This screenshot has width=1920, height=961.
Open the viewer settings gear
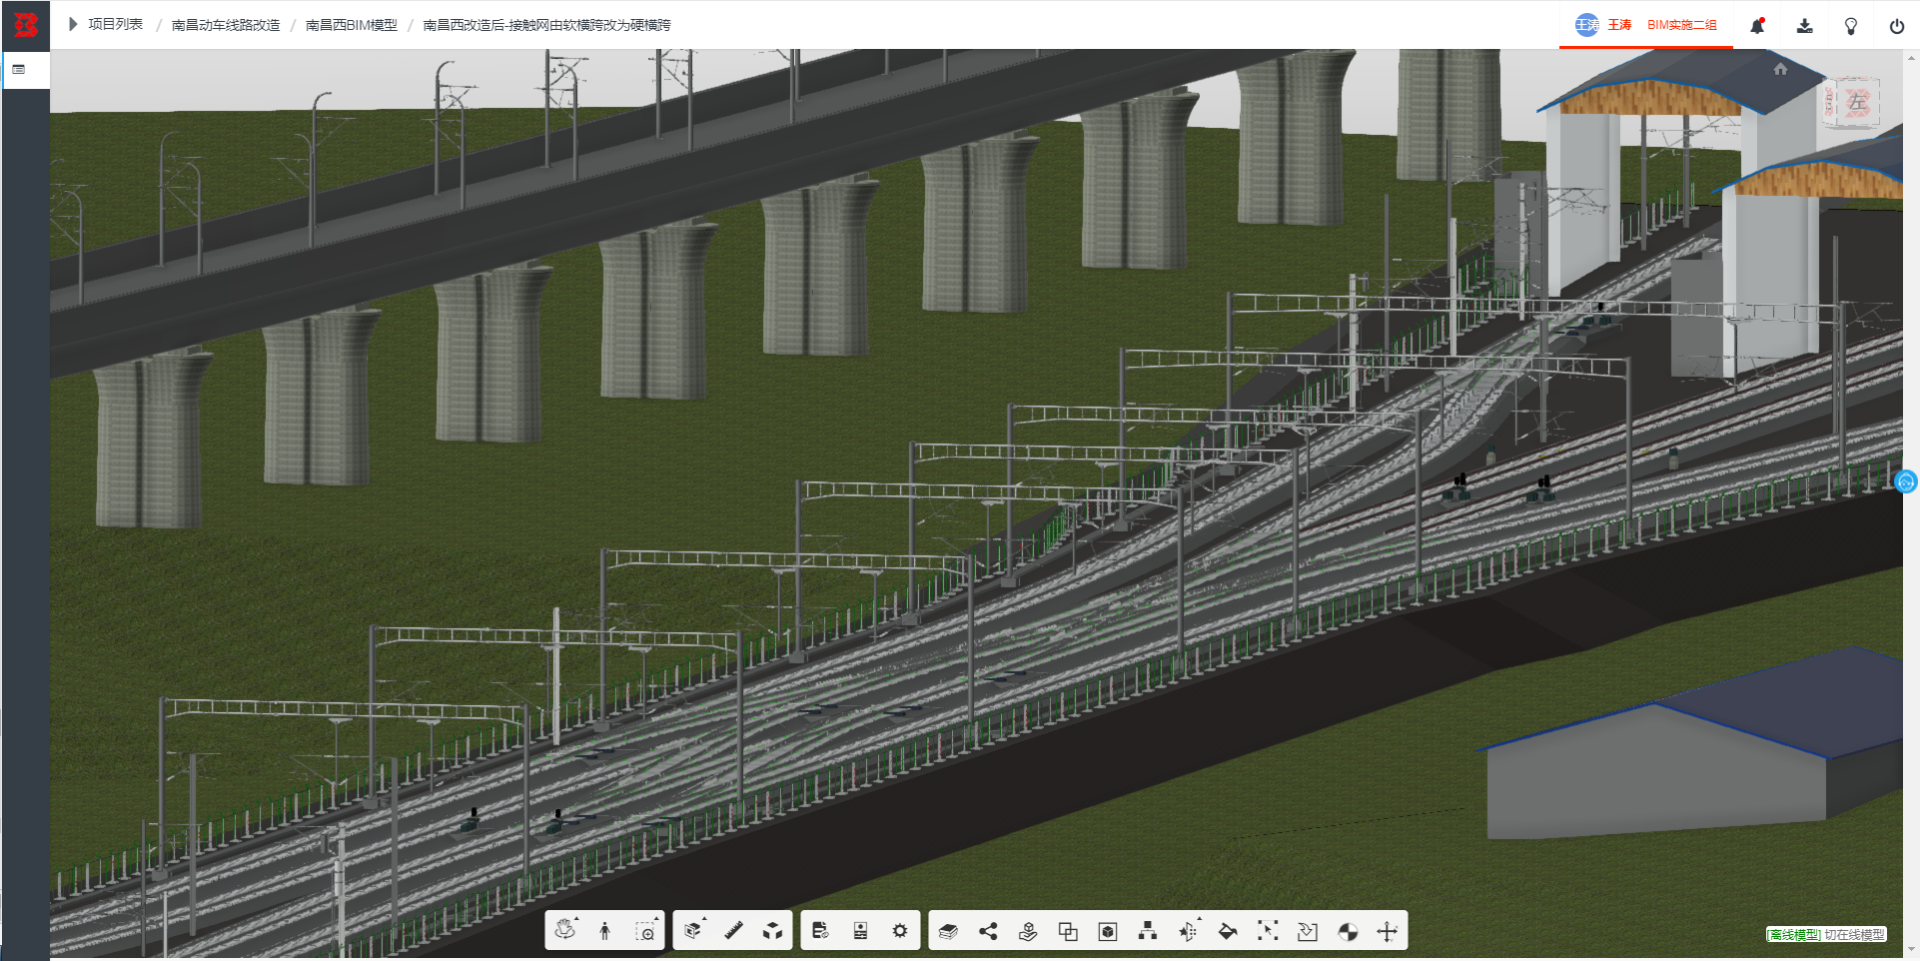900,931
